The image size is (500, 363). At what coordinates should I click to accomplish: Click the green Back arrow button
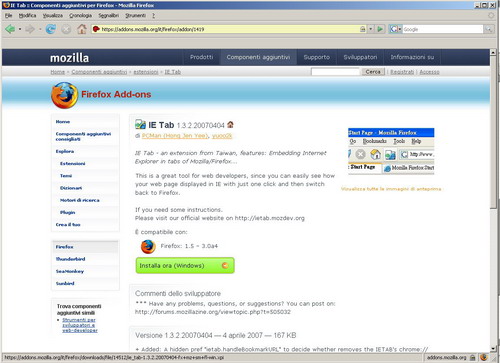point(10,29)
